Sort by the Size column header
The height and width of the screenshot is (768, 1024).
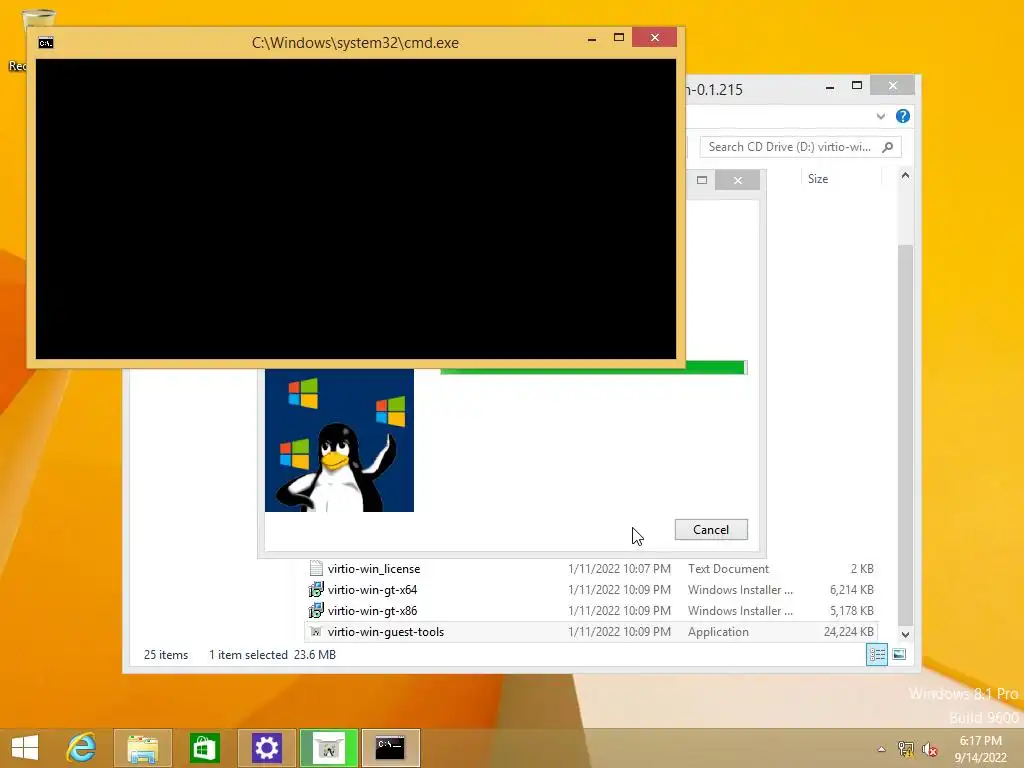click(x=818, y=179)
